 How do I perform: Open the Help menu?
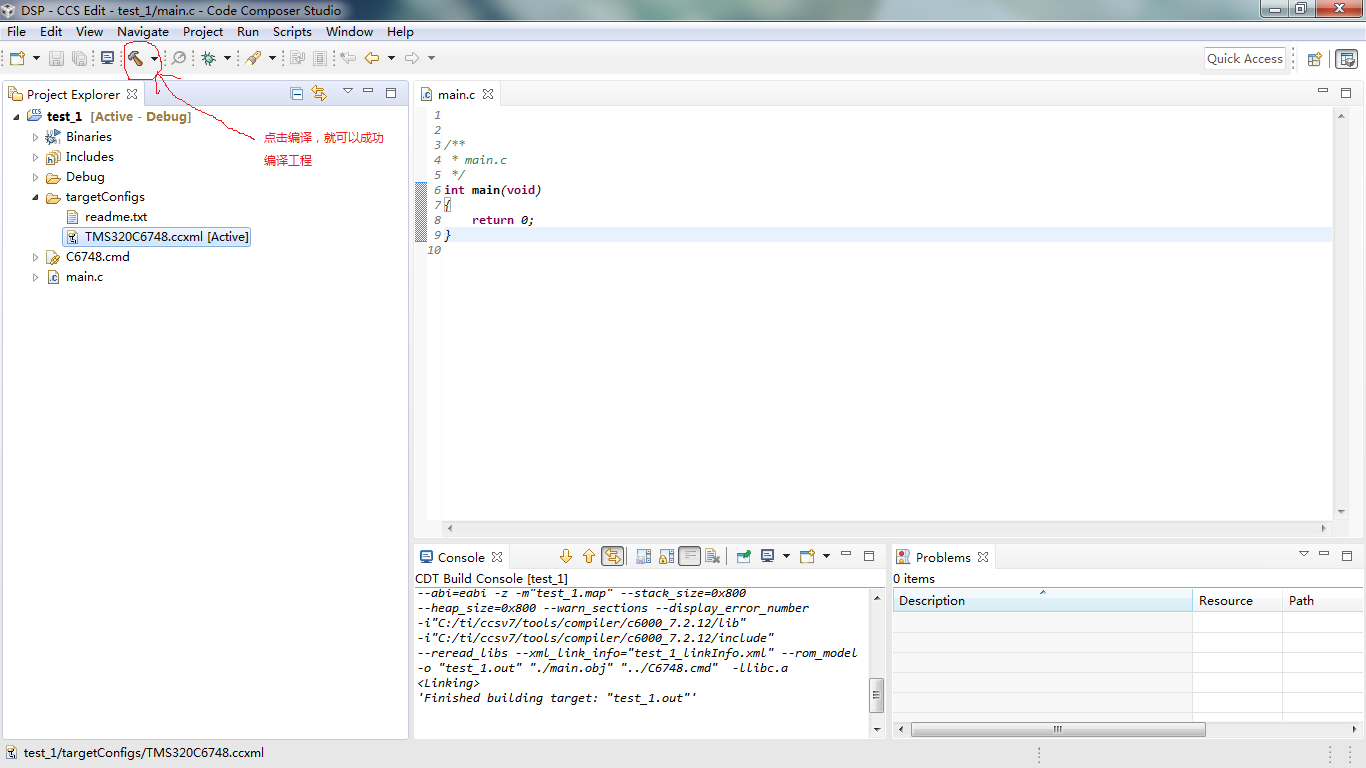pos(400,32)
